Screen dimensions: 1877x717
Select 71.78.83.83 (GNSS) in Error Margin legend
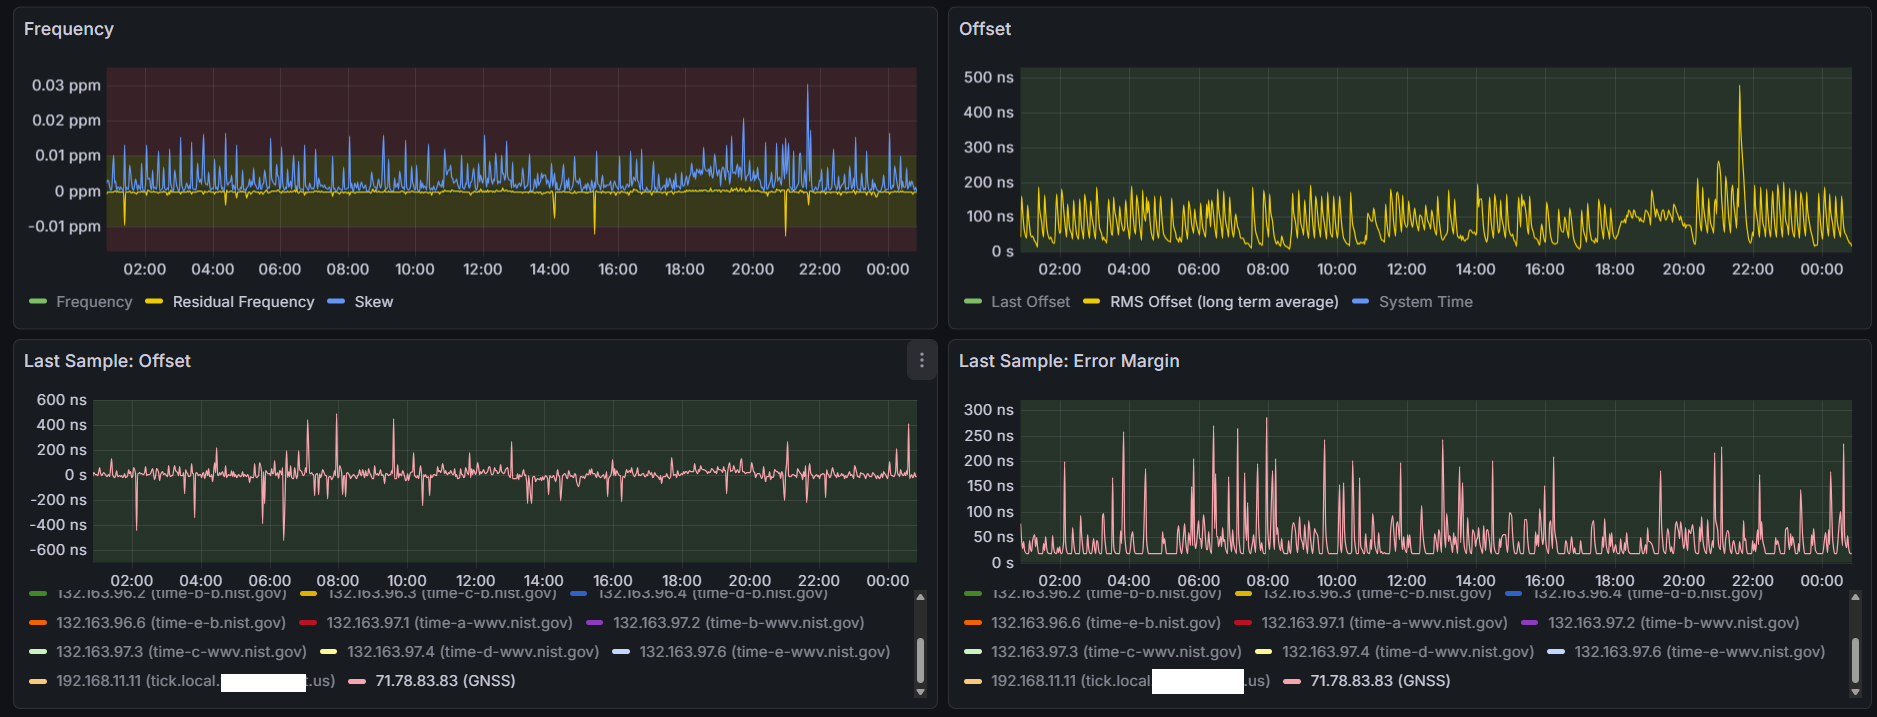tap(1380, 681)
